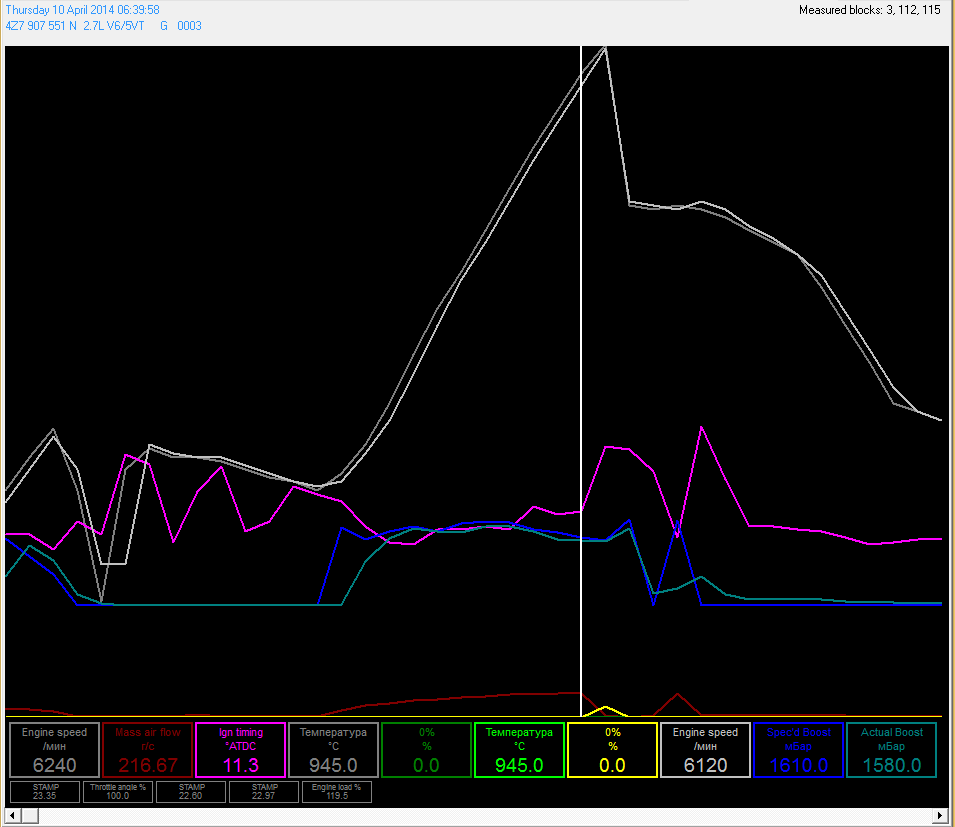
Task: Select the teal Actual Boost readout
Action: [891, 750]
